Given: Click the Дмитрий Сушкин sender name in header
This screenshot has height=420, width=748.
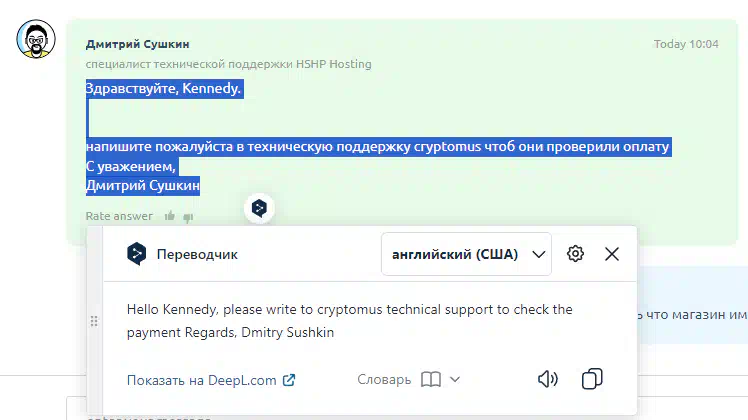Looking at the screenshot, I should click(137, 44).
